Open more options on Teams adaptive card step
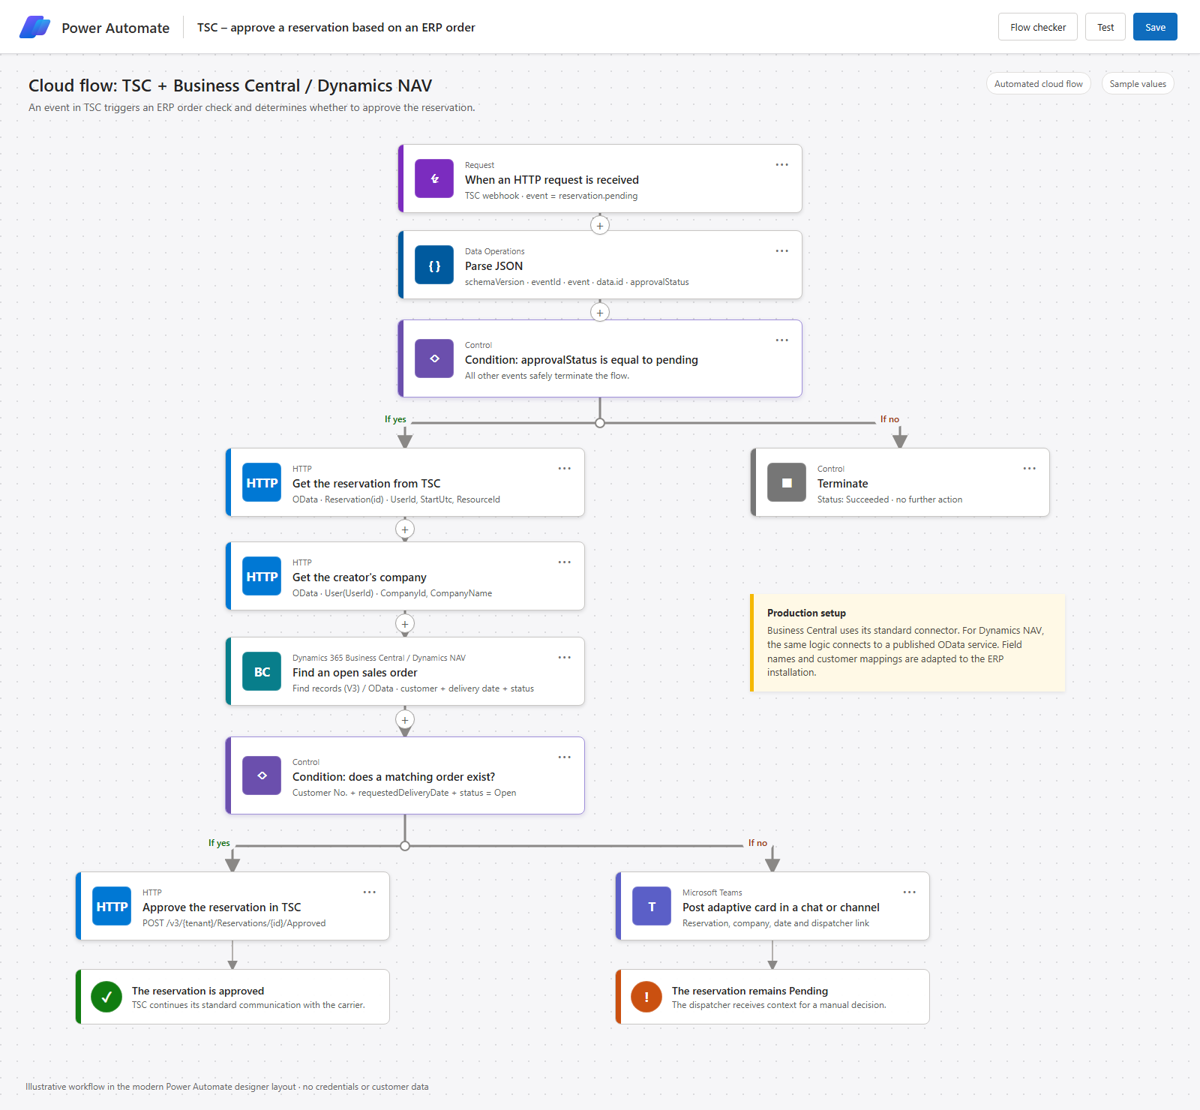The image size is (1200, 1110). [x=910, y=892]
